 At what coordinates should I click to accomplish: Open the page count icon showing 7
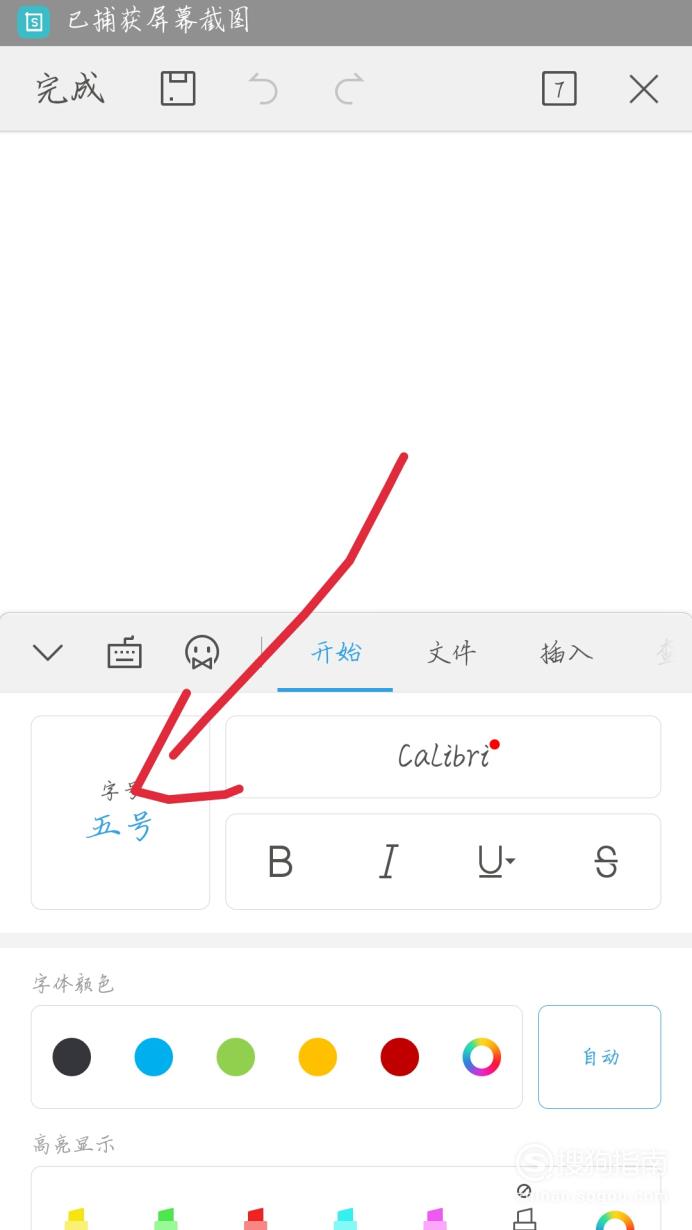pos(559,89)
